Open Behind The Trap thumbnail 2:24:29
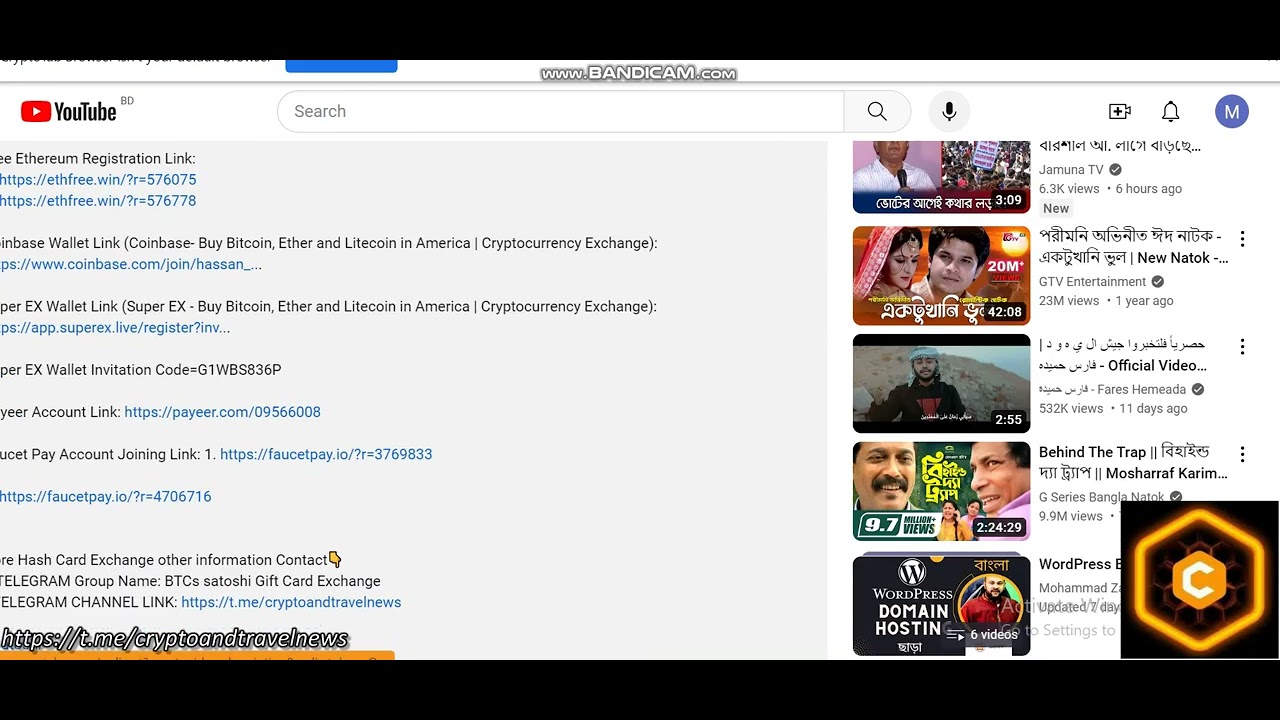Screen dimensions: 1280x720 point(941,492)
